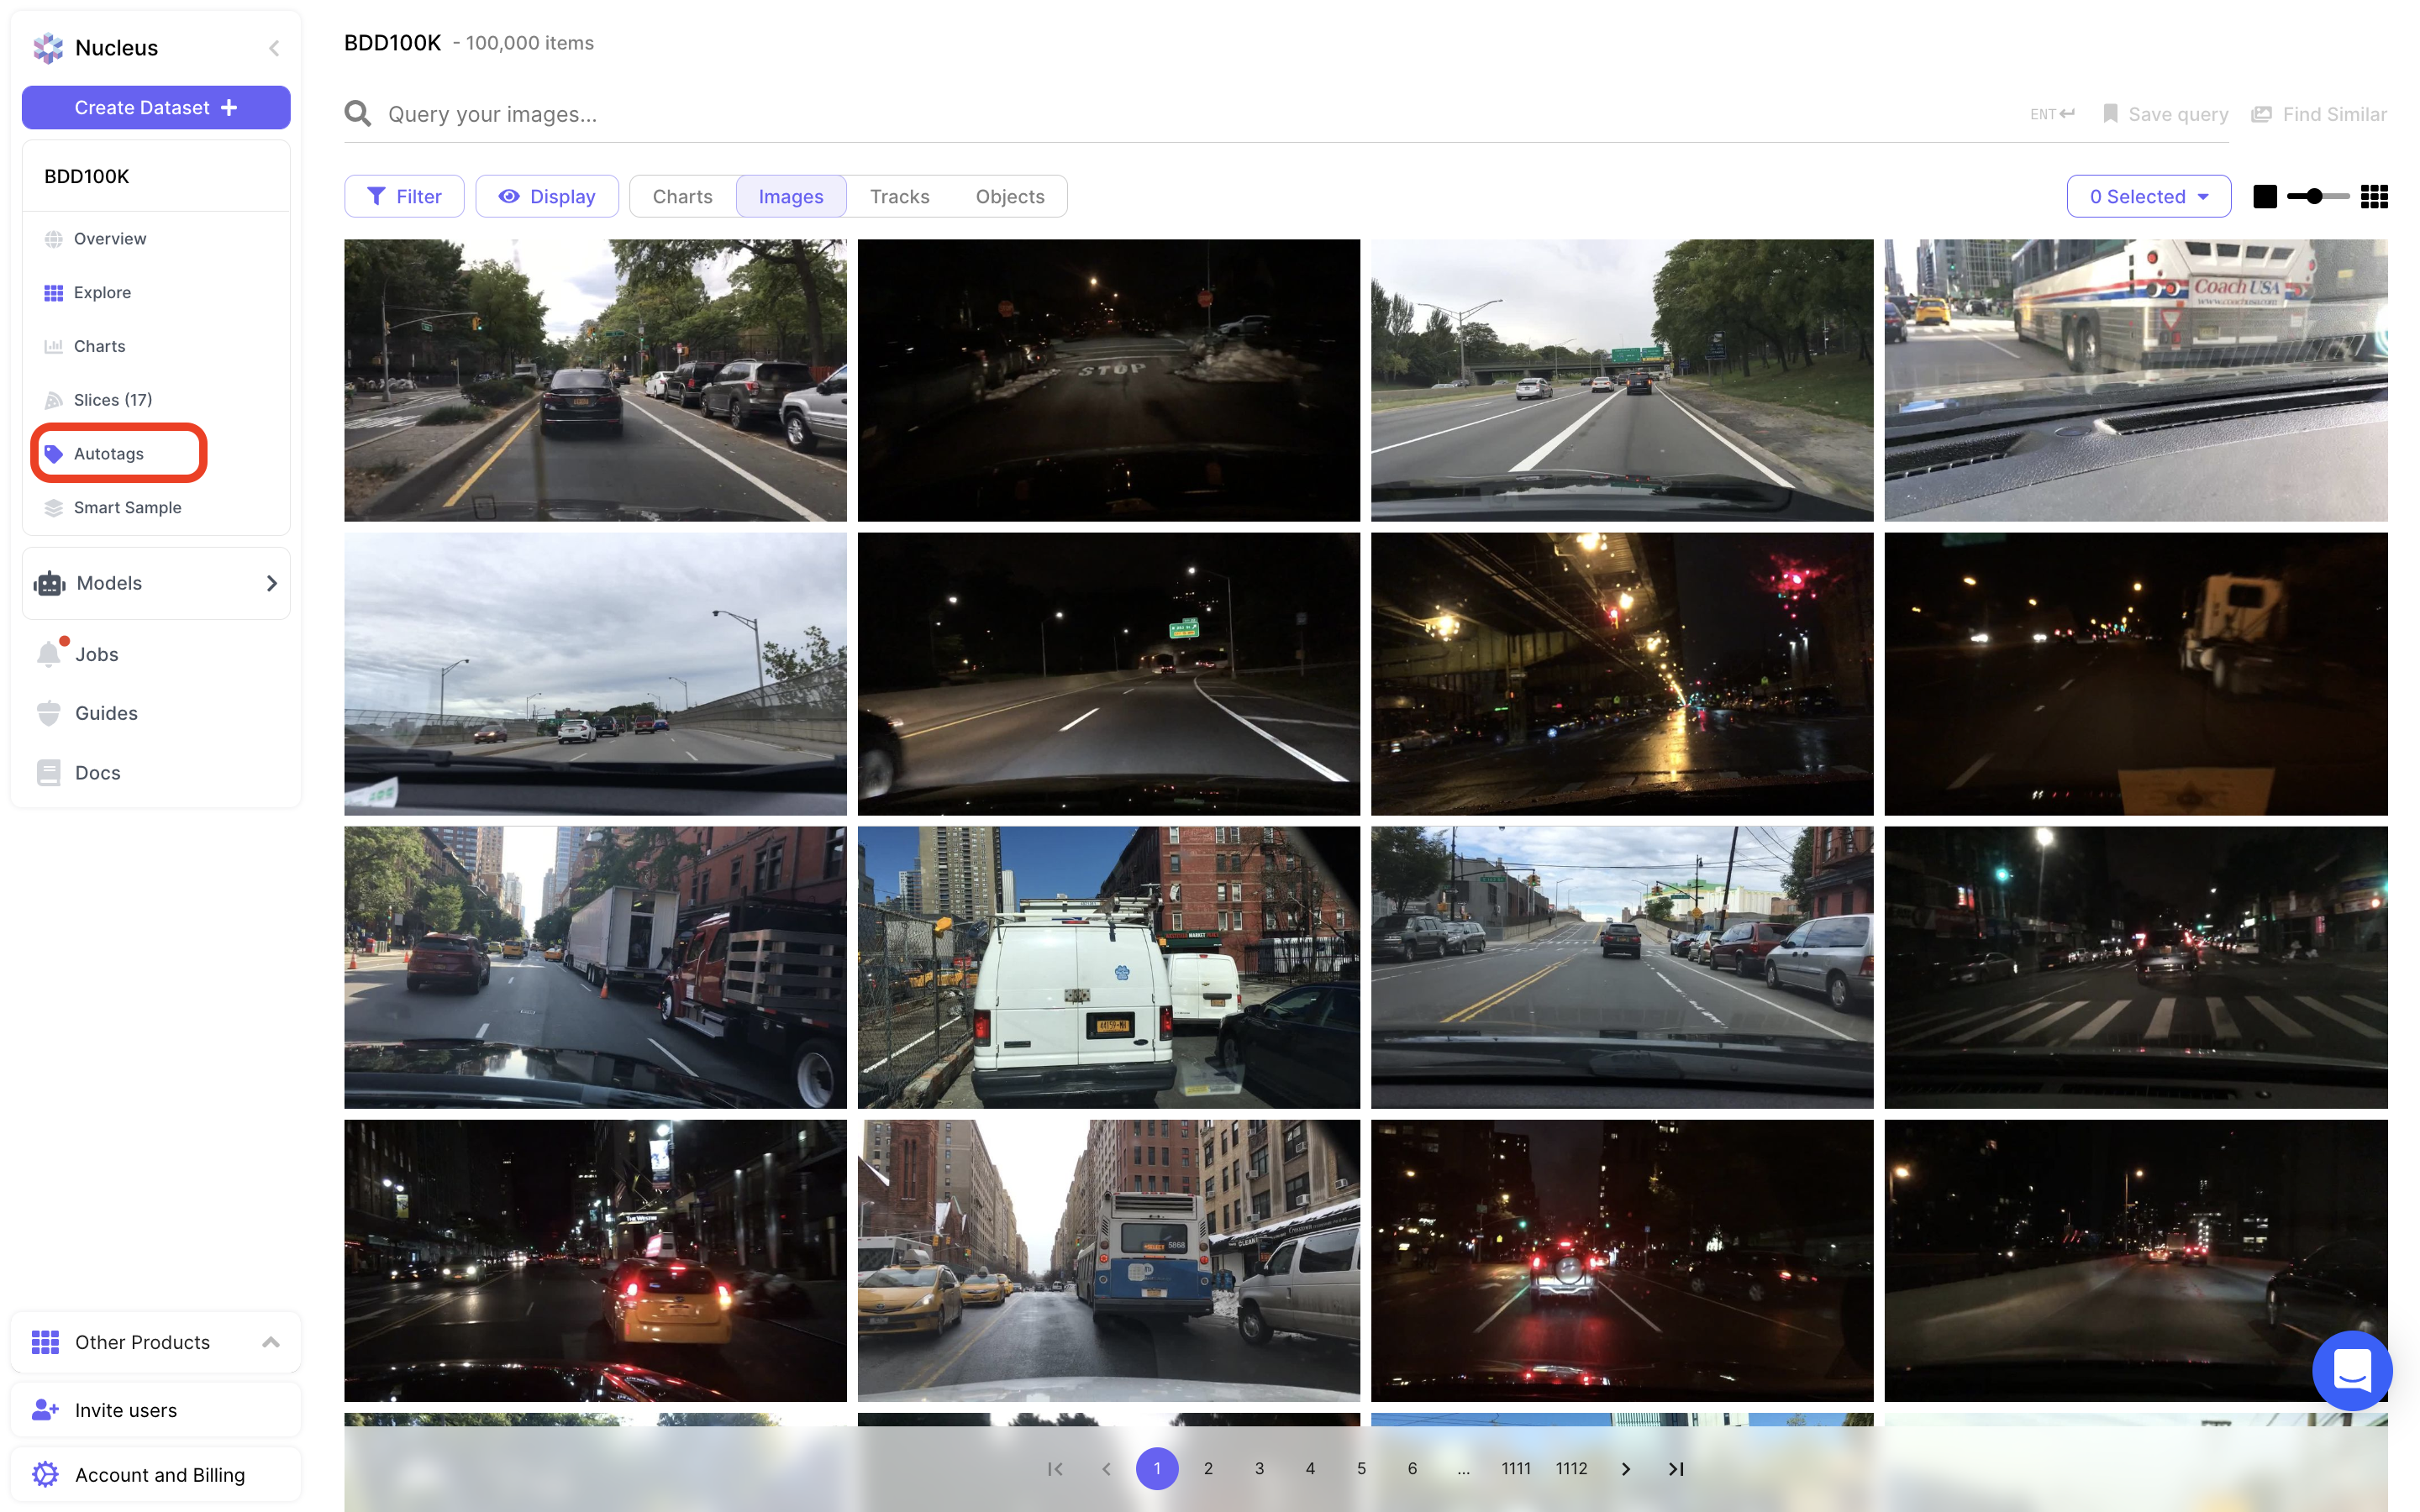Switch to the Tracks tab
This screenshot has height=1512, width=2420.
pyautogui.click(x=899, y=197)
